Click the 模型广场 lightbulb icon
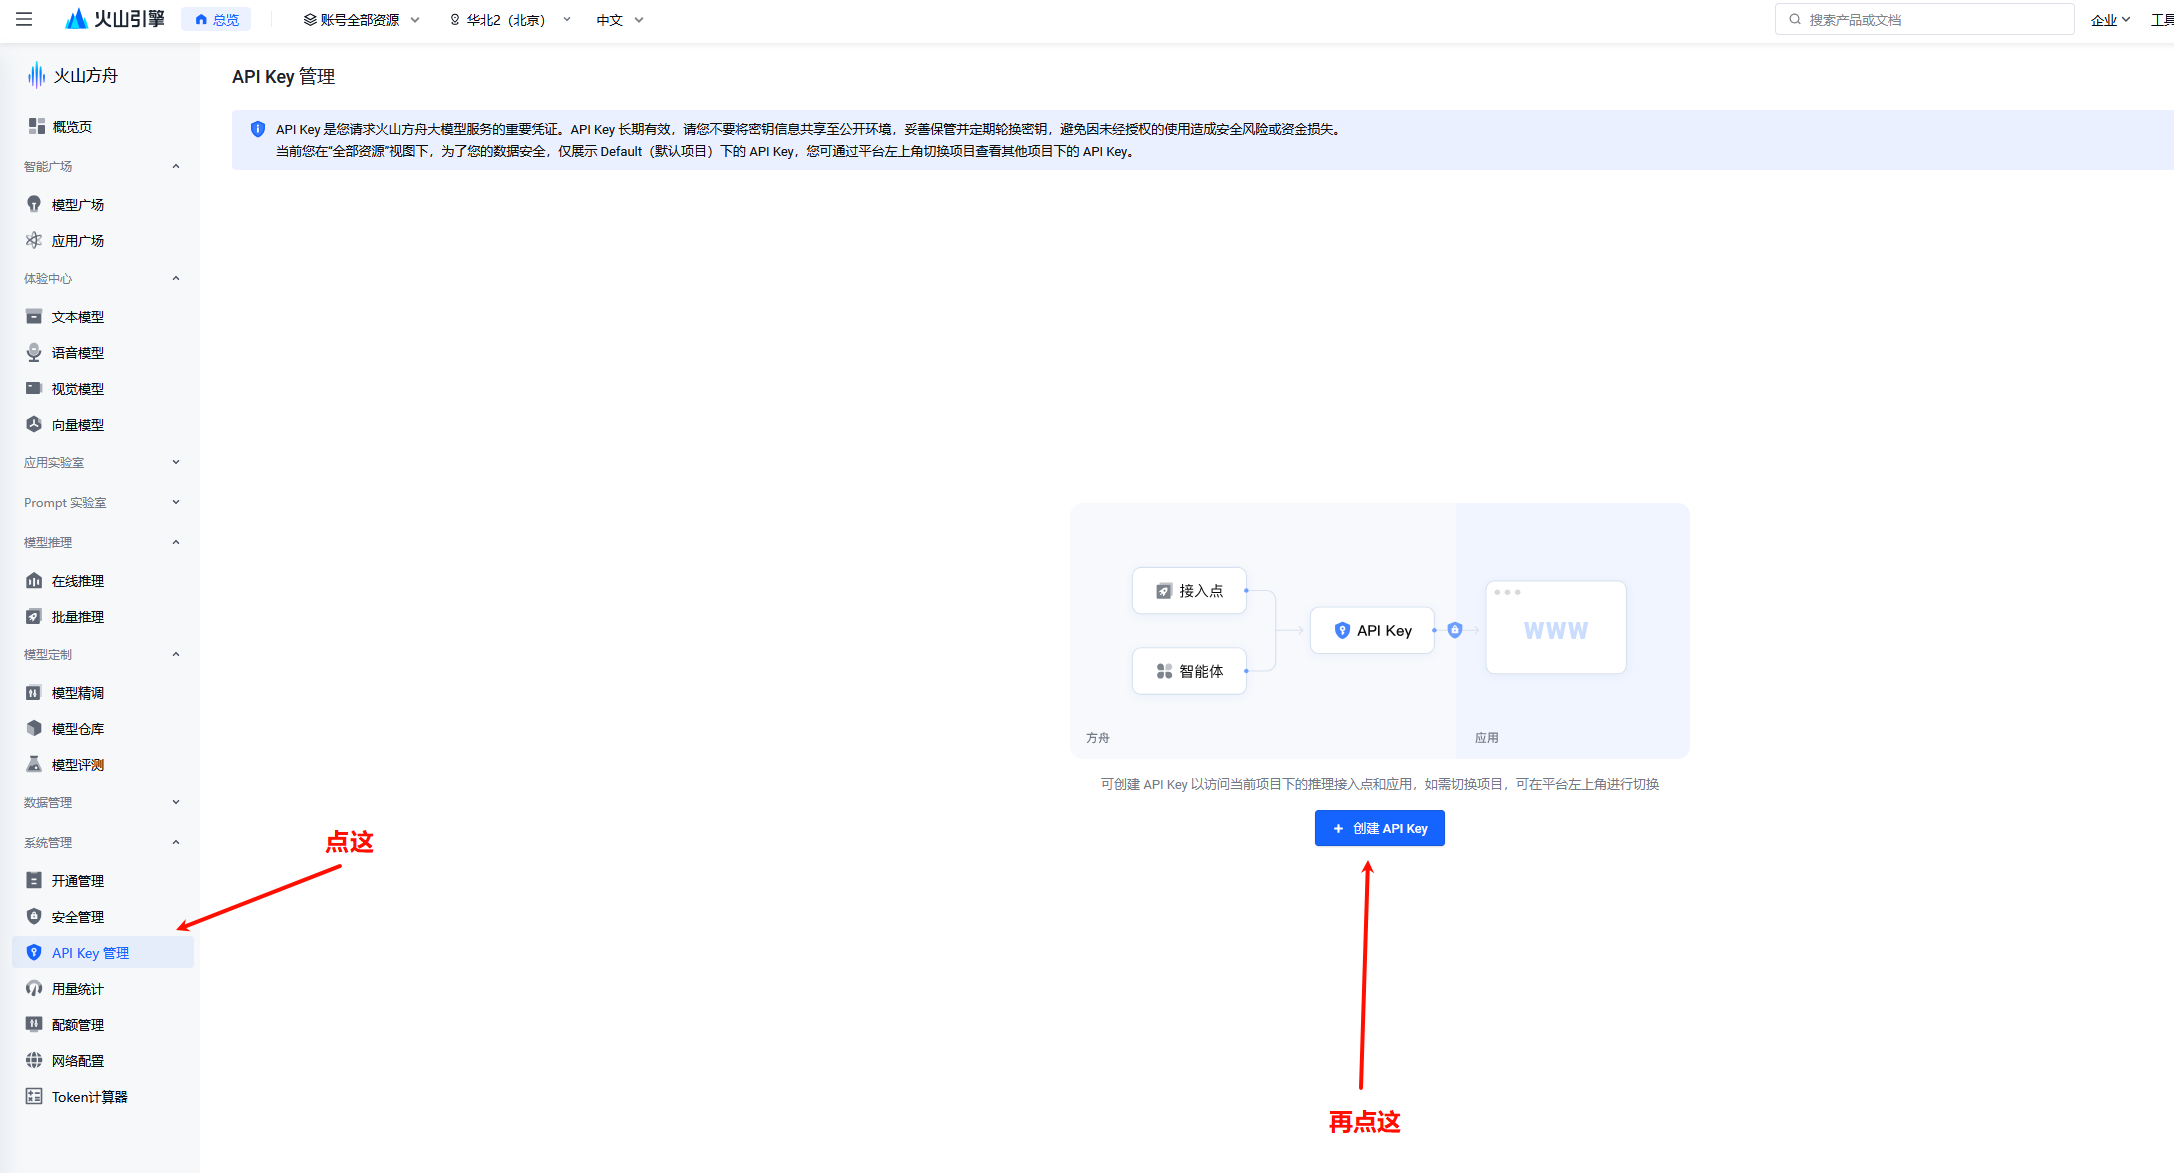The width and height of the screenshot is (2174, 1173). (34, 204)
